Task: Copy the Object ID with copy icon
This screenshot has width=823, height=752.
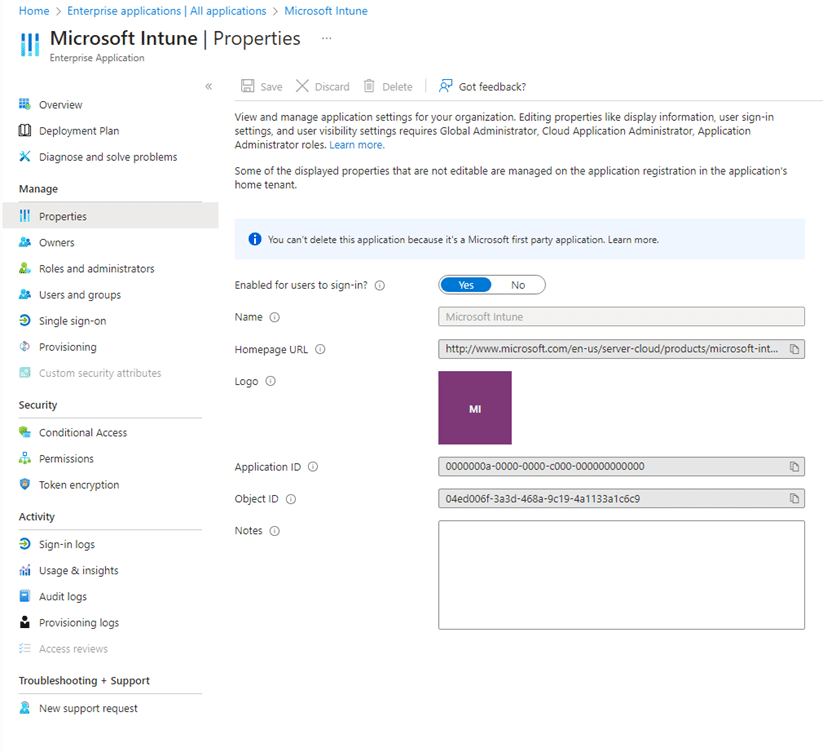Action: (x=794, y=499)
